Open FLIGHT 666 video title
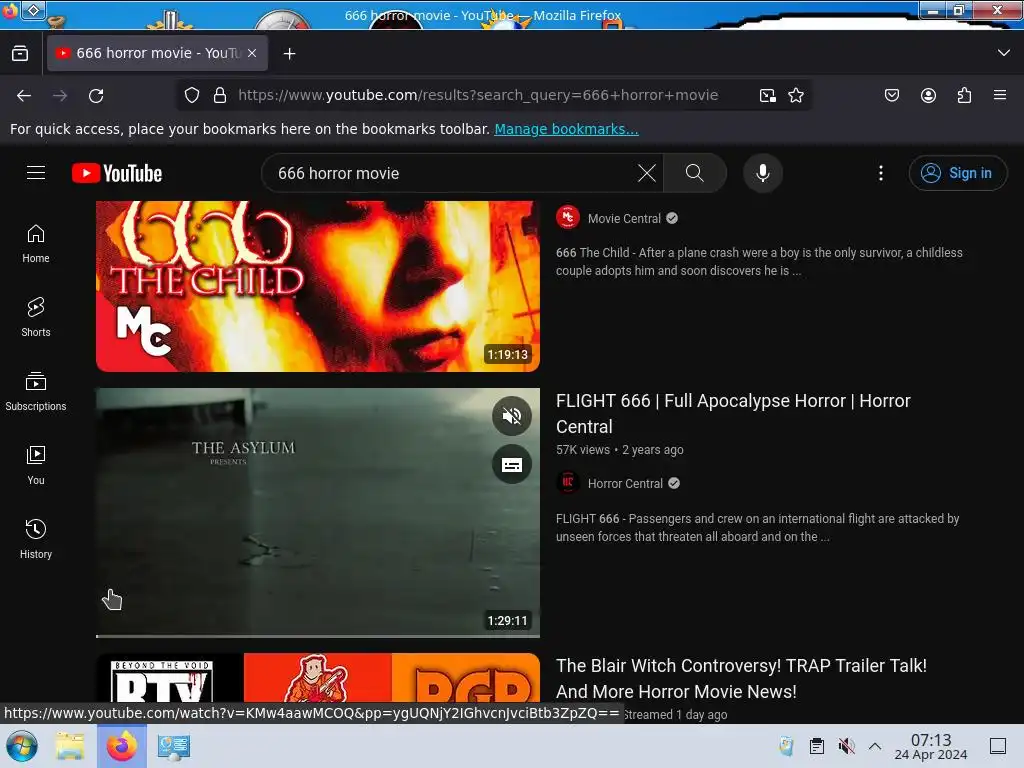Viewport: 1024px width, 768px height. (733, 413)
